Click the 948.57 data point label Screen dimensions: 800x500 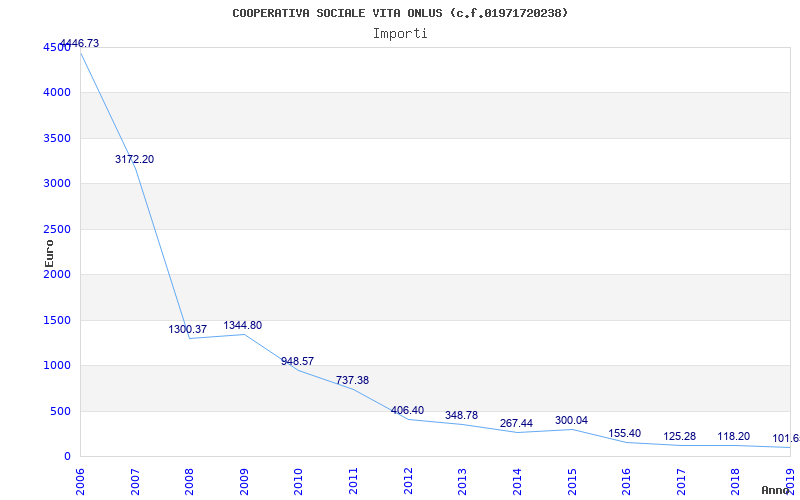(x=297, y=361)
